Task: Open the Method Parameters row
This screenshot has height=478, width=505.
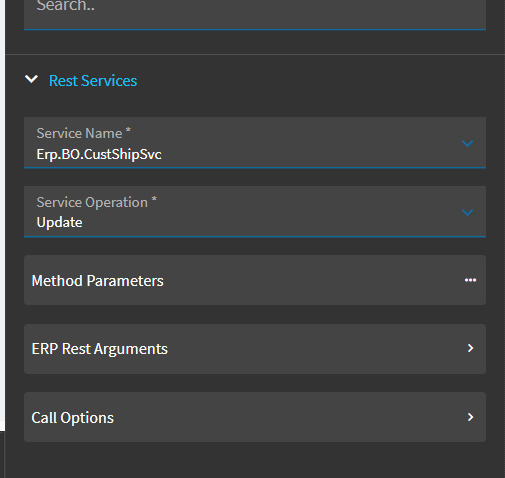Action: pos(255,280)
